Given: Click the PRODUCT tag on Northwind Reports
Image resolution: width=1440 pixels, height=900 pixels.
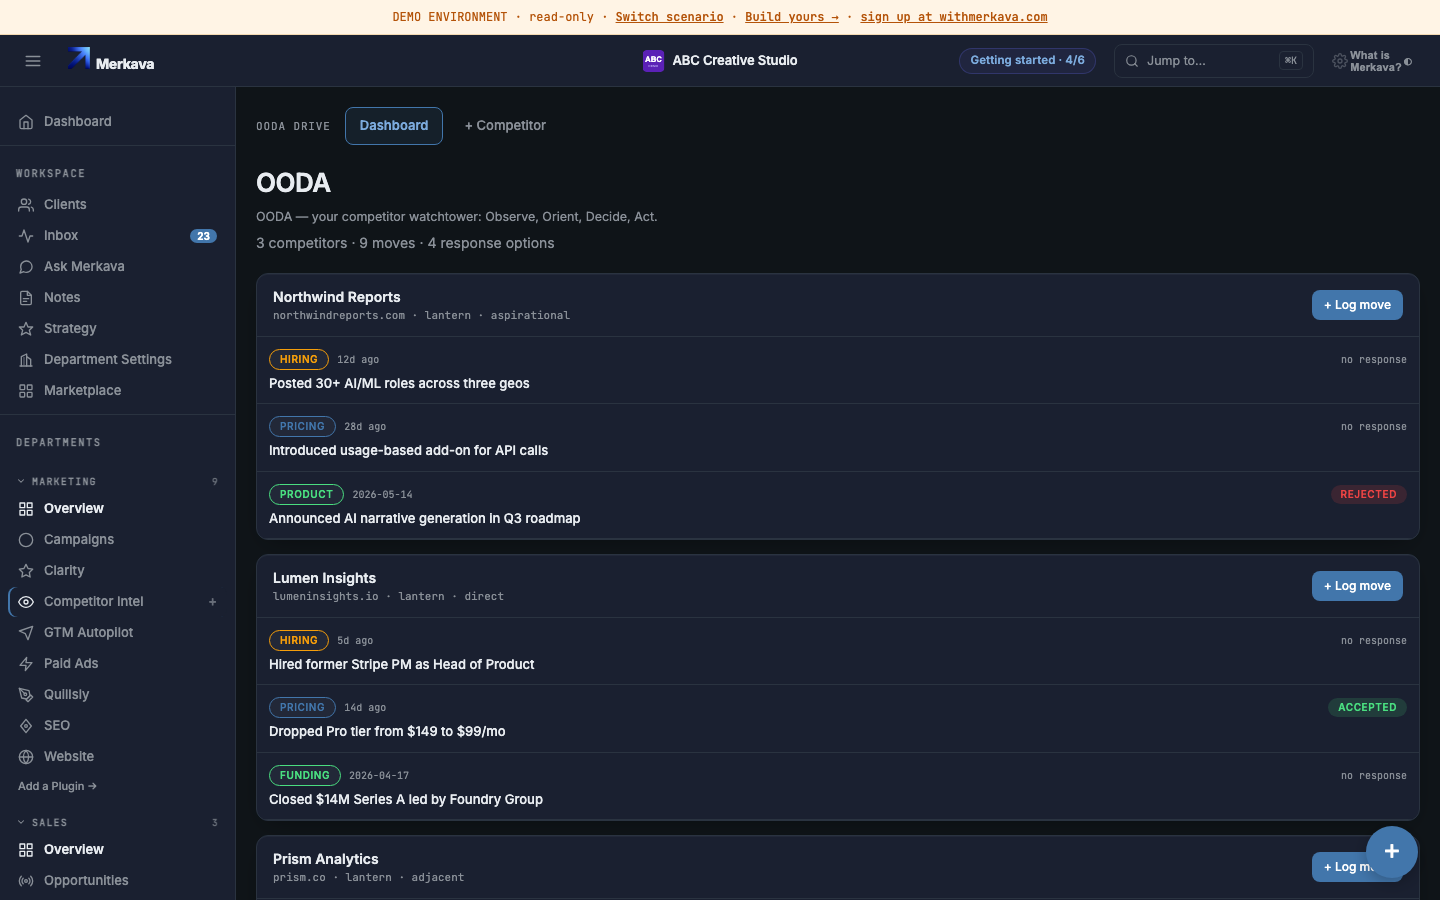Looking at the screenshot, I should pyautogui.click(x=306, y=494).
